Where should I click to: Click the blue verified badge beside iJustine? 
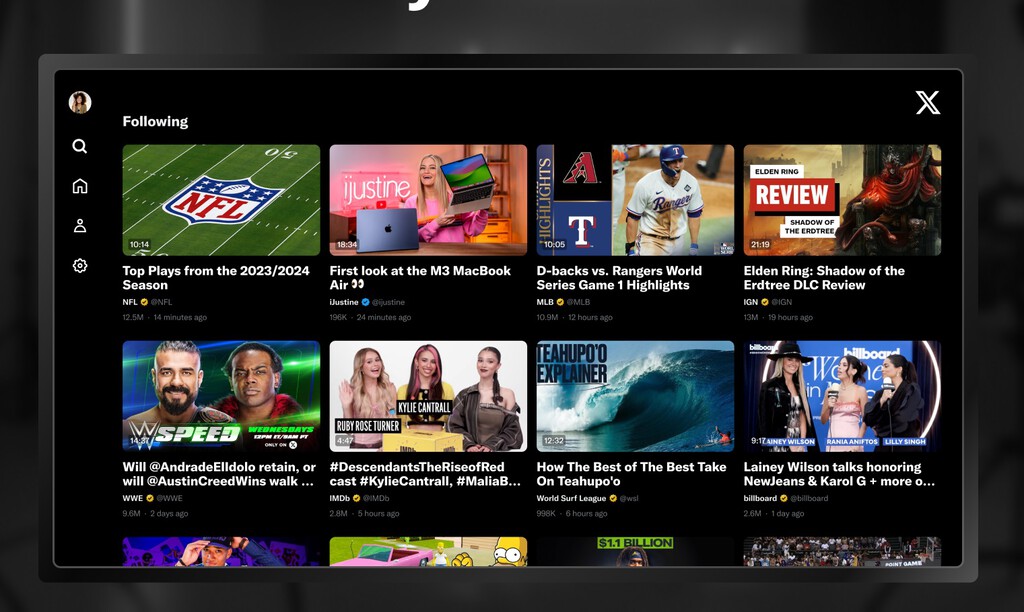(366, 302)
